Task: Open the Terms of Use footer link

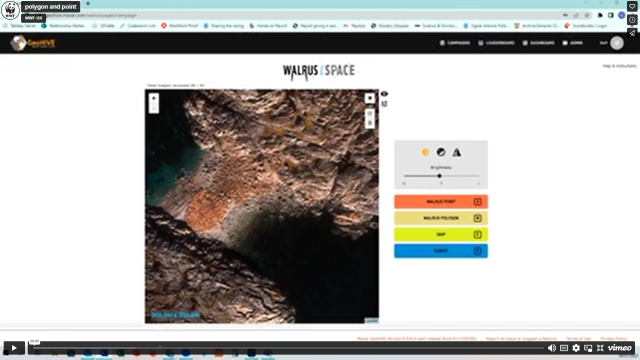Action: 578,338
